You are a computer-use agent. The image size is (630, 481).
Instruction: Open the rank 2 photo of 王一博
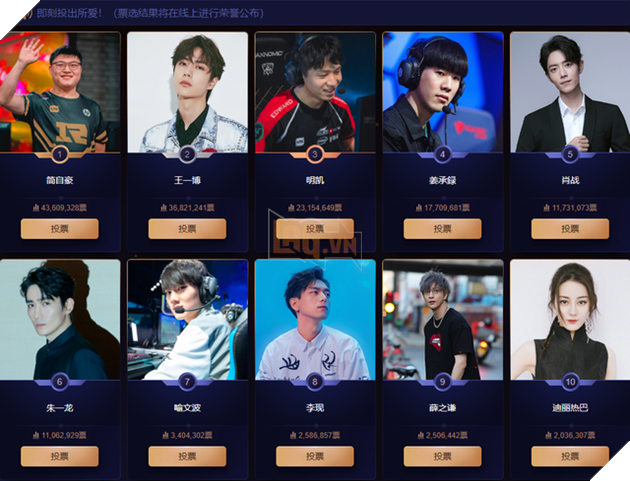pos(187,92)
